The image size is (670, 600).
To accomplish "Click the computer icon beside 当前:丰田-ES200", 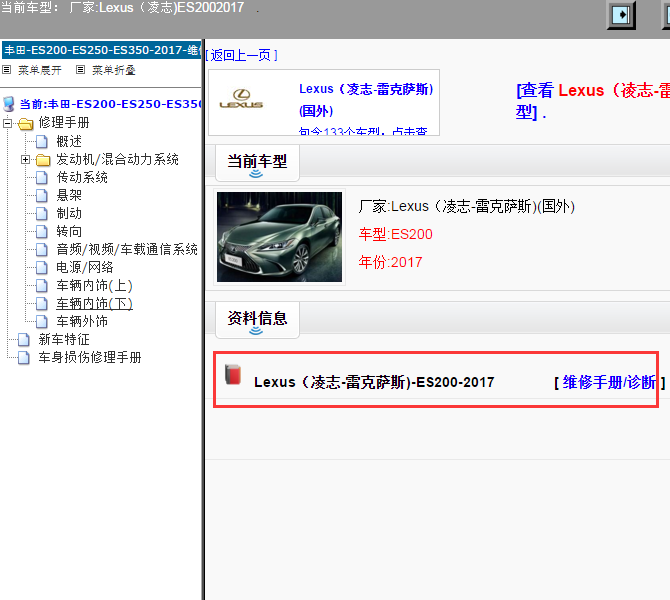I will pos(9,104).
